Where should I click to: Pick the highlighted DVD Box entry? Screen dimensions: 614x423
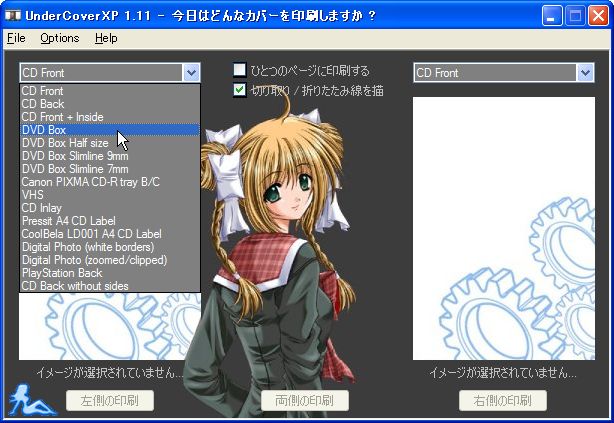[110, 130]
